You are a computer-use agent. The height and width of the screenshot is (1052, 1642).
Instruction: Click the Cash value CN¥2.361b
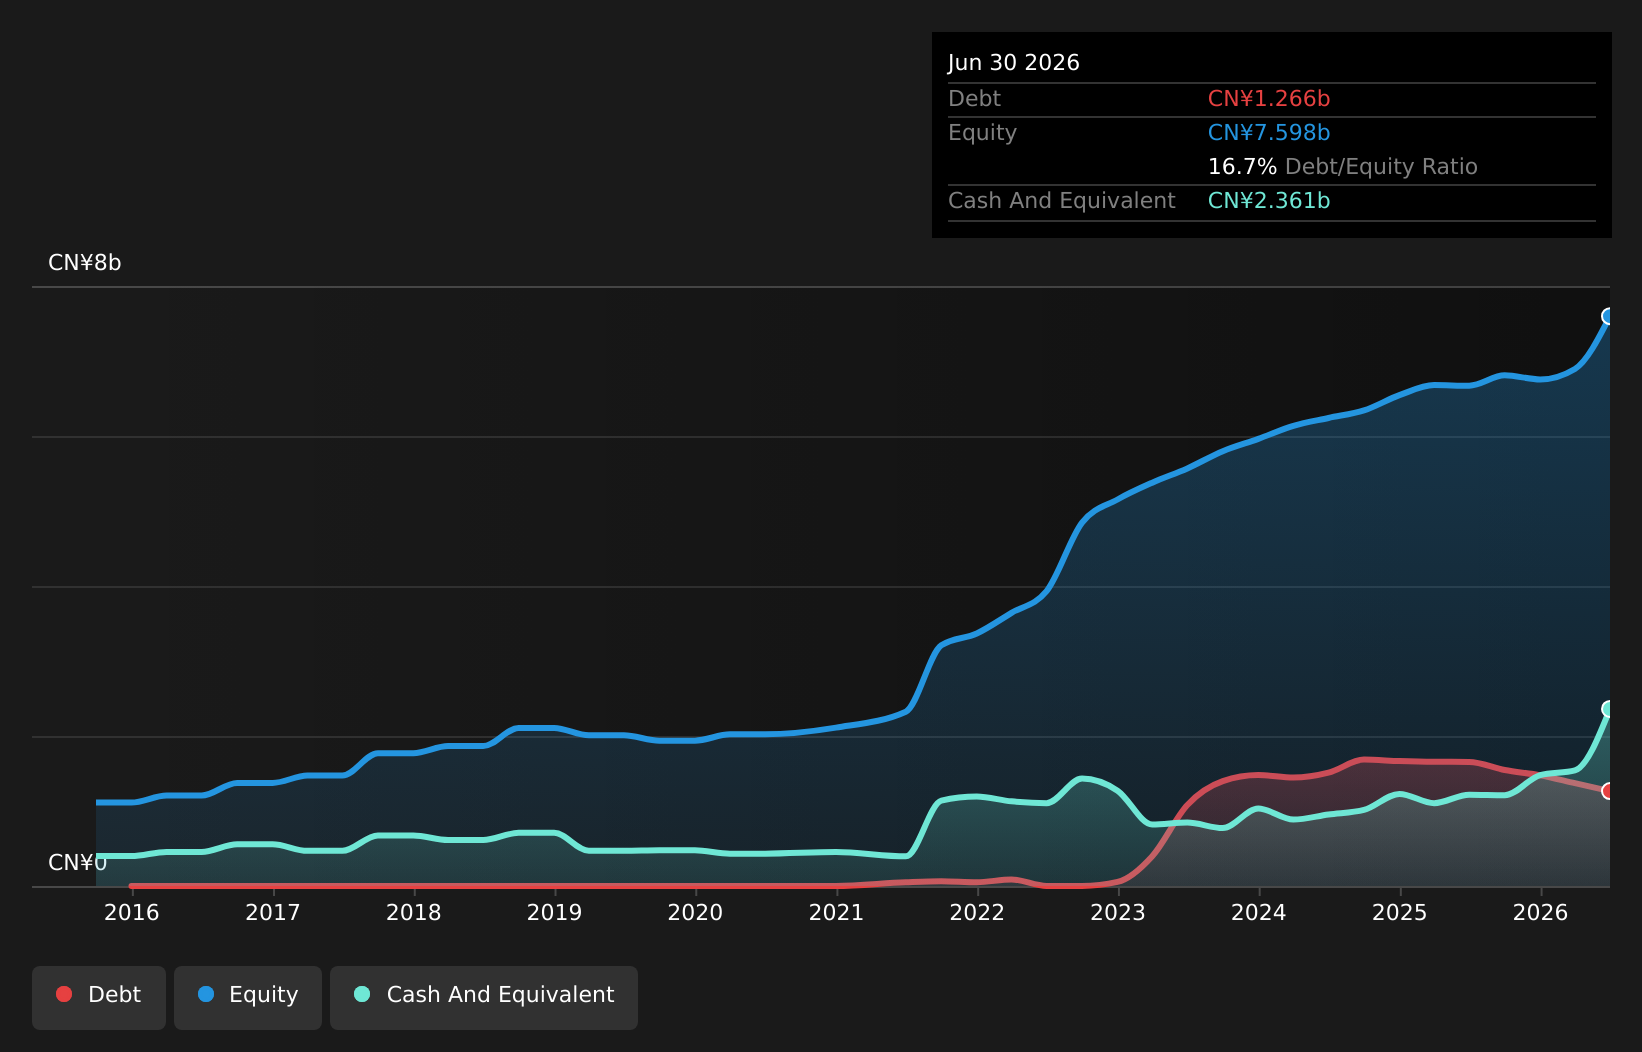[1269, 201]
